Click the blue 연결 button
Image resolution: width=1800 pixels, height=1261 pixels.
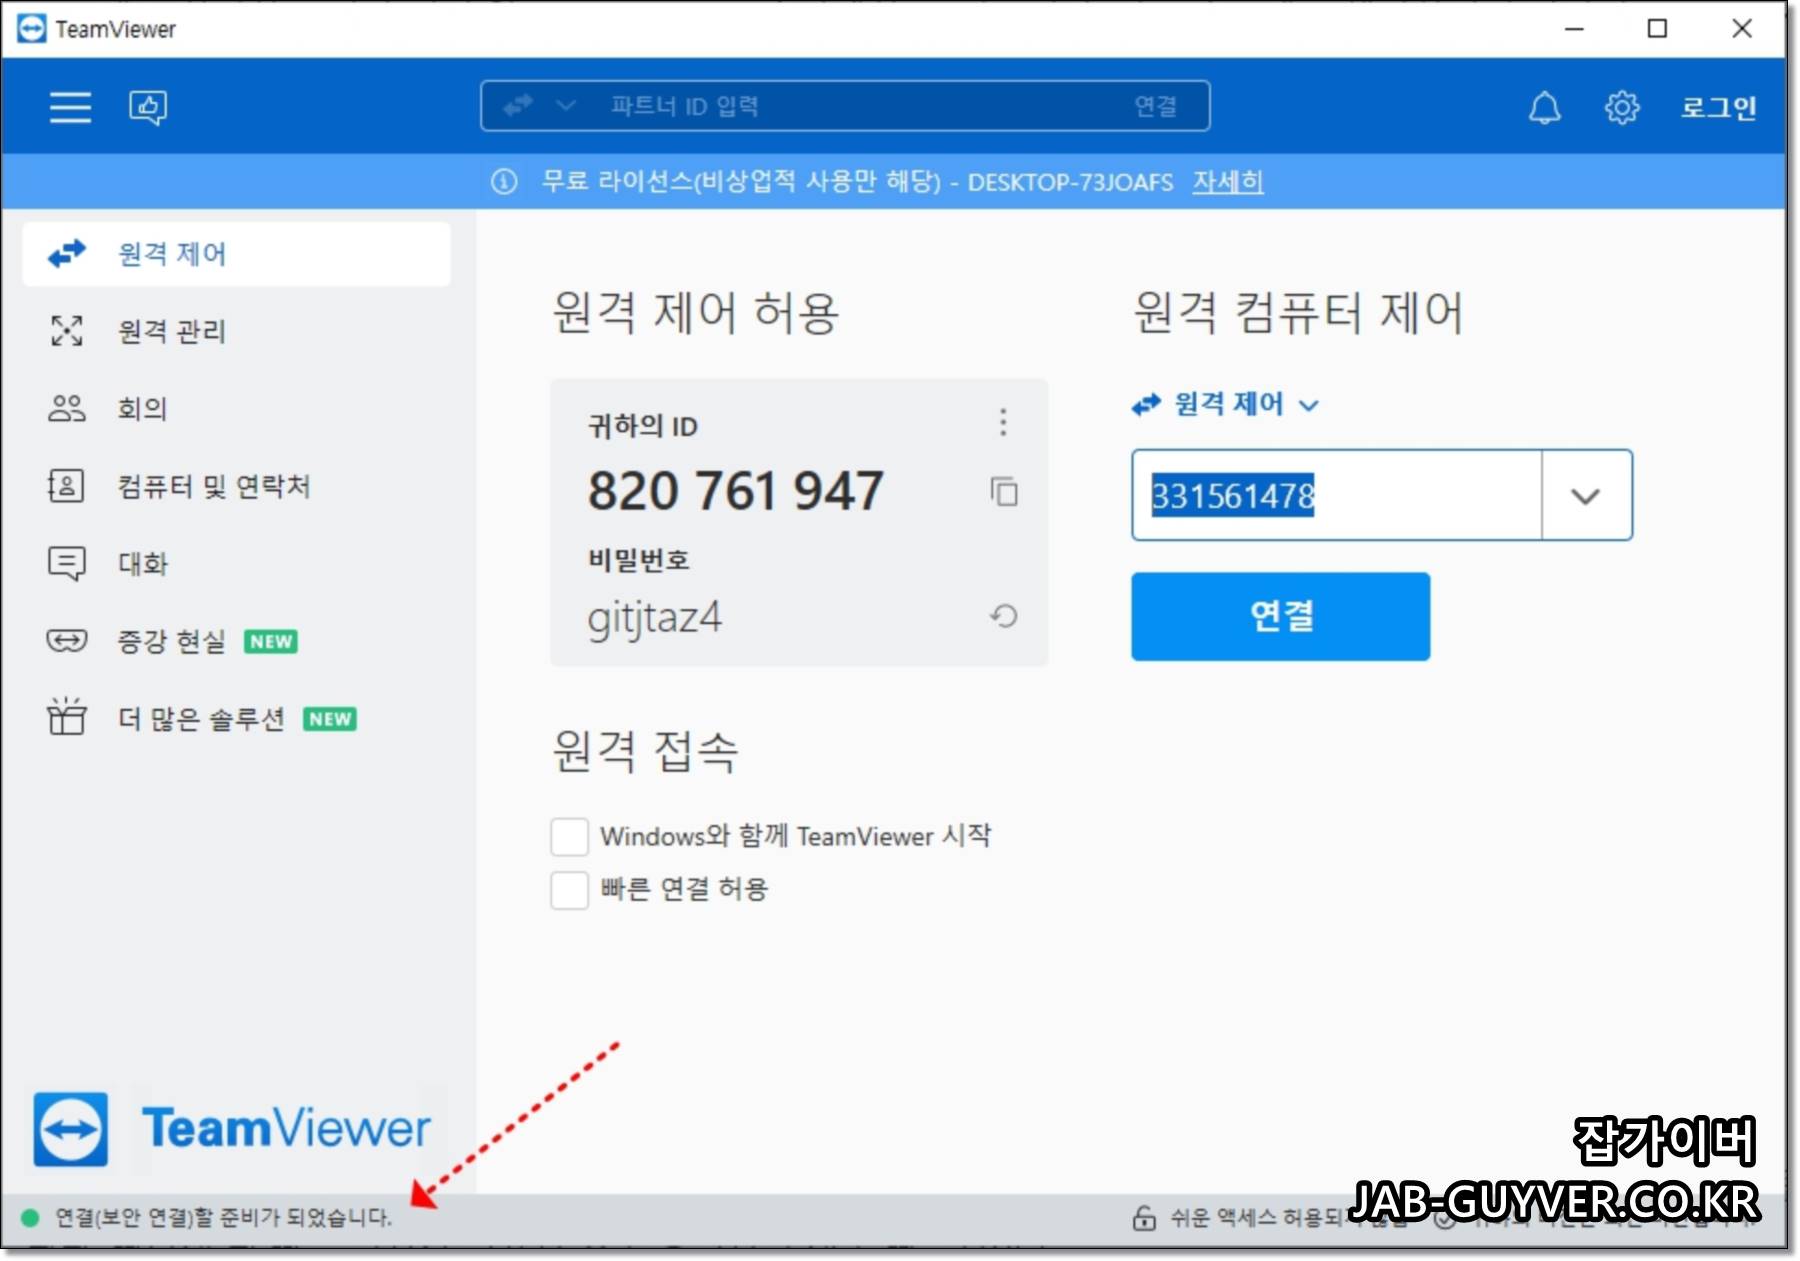pyautogui.click(x=1280, y=616)
